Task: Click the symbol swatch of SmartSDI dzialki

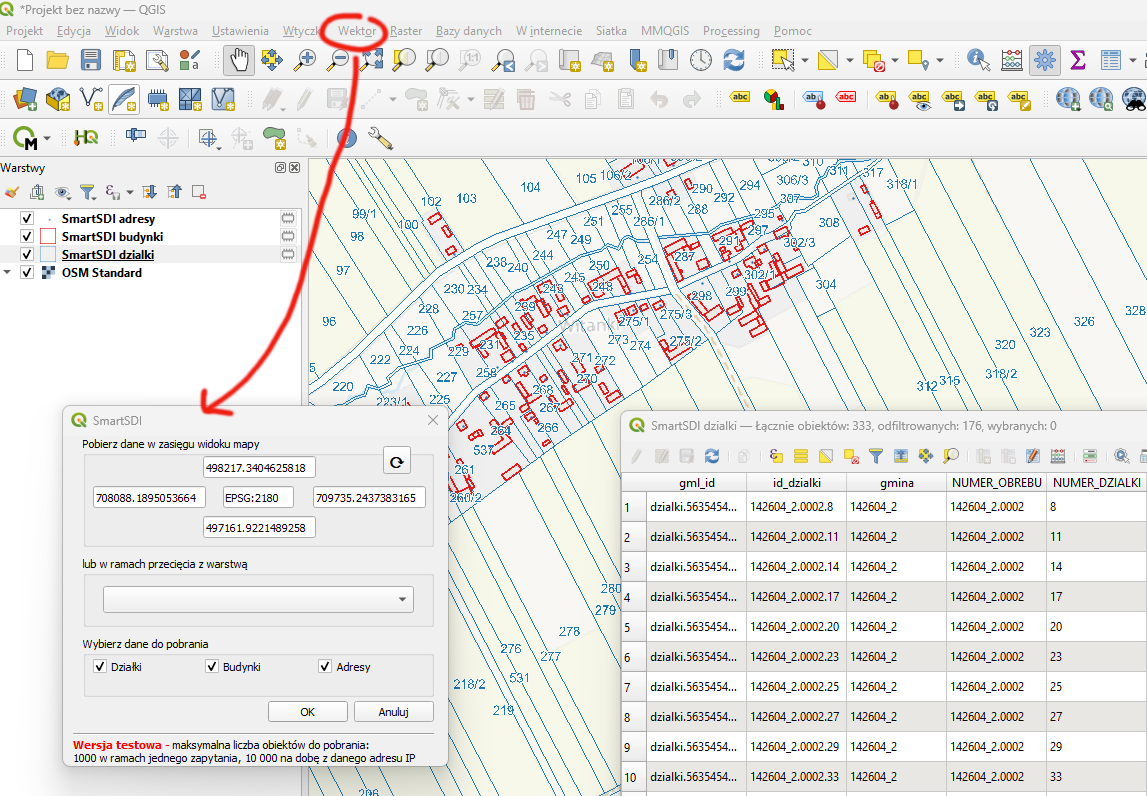Action: click(48, 255)
